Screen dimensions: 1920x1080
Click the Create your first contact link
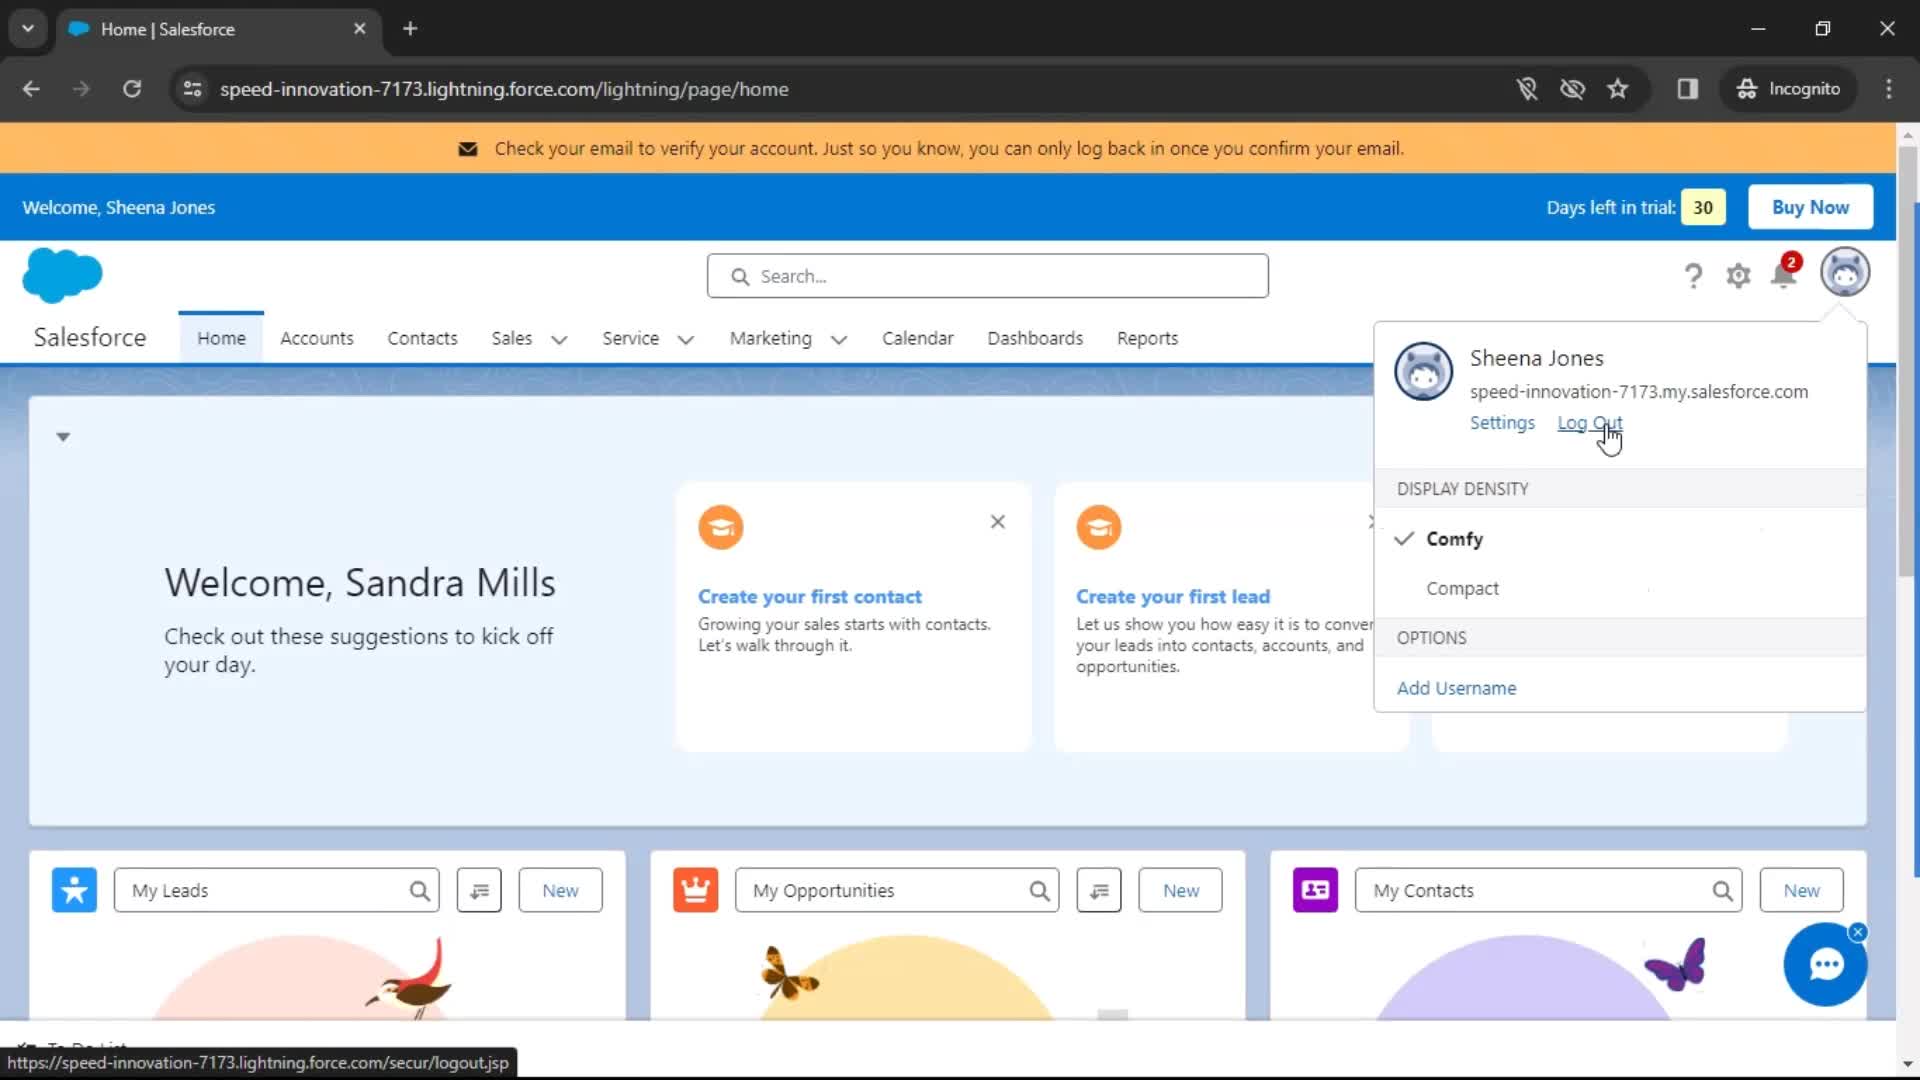[810, 596]
